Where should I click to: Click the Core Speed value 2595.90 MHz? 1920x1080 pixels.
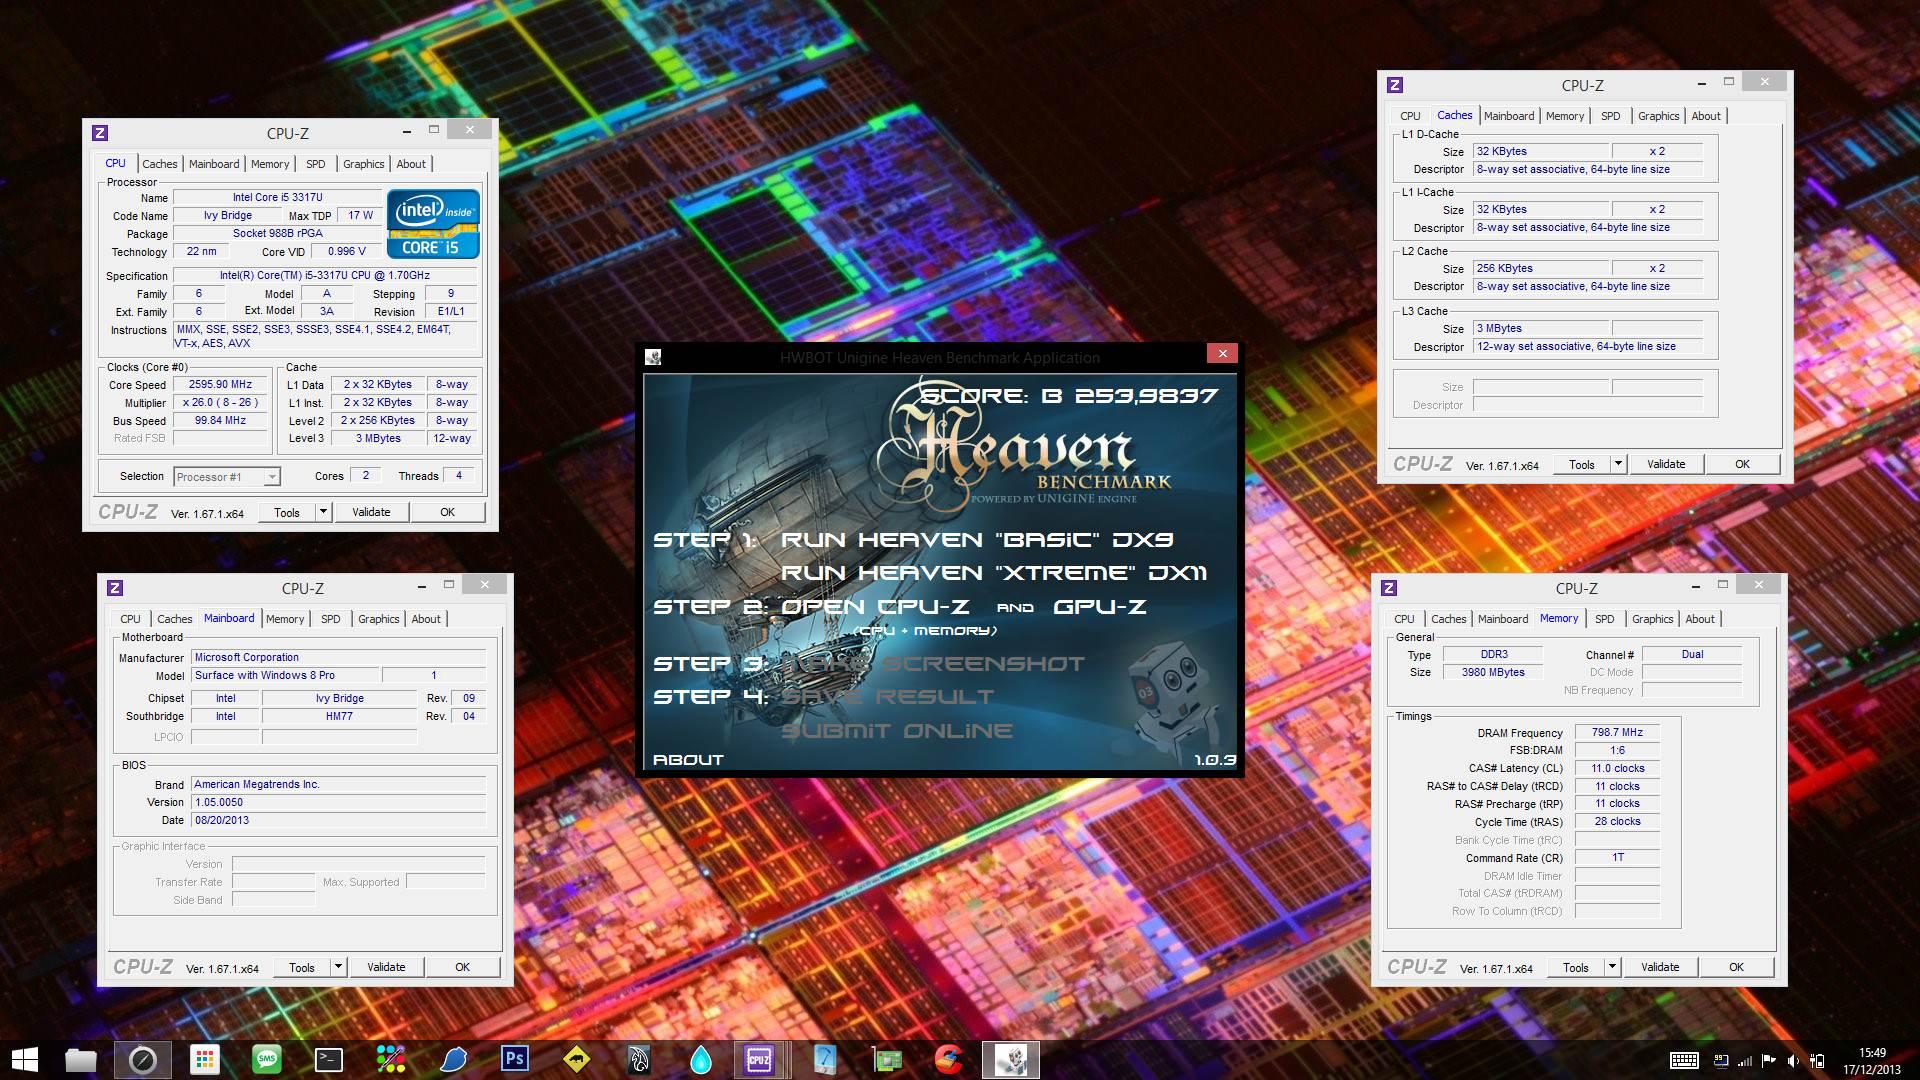click(221, 385)
